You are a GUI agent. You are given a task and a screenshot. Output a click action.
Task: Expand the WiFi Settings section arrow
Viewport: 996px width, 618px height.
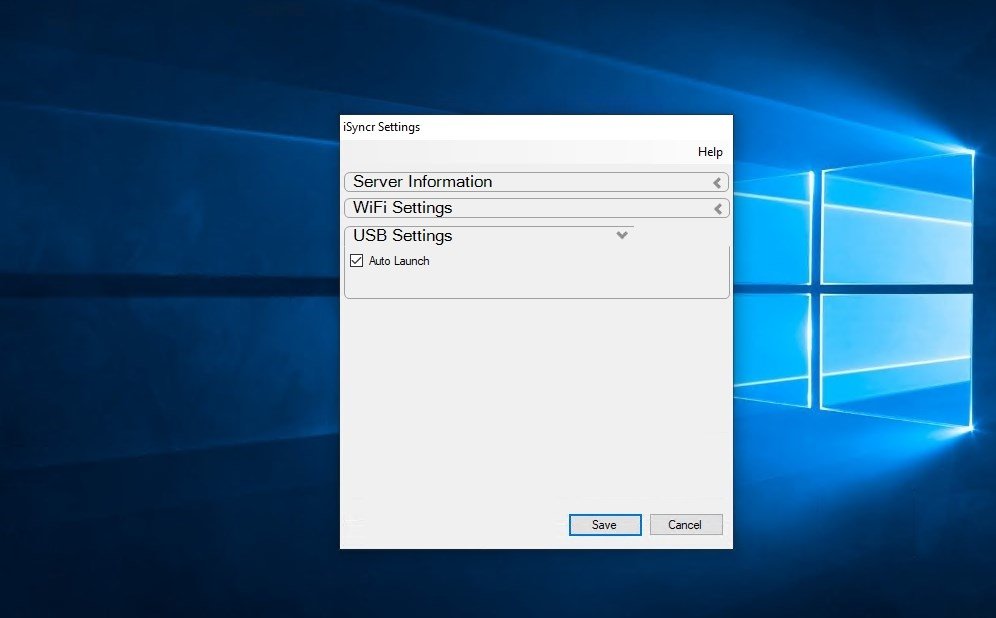click(x=717, y=208)
